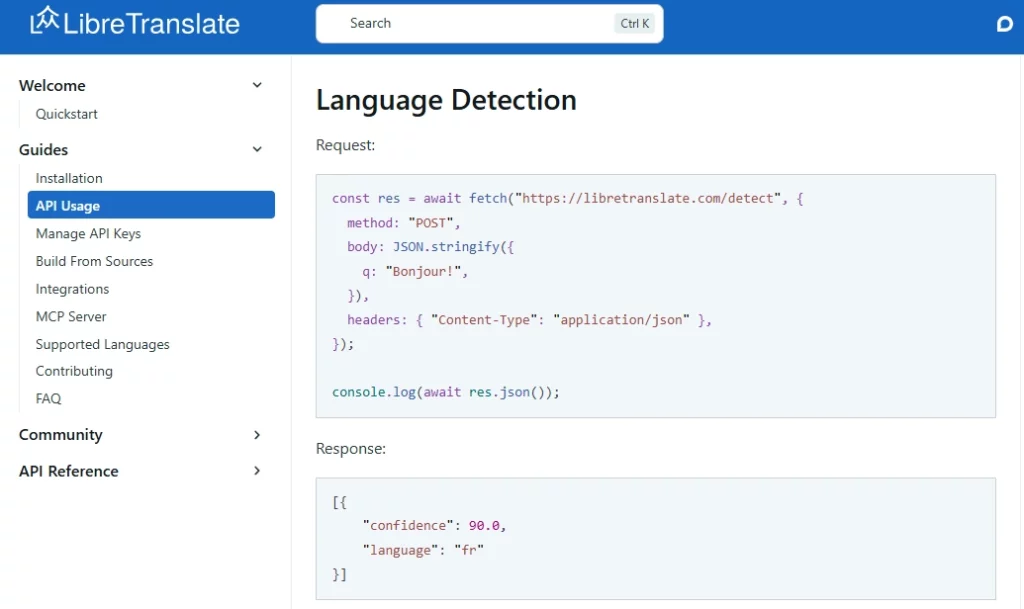Screen dimensions: 1024x609
Task: Open the Quickstart page
Action: click(x=67, y=114)
